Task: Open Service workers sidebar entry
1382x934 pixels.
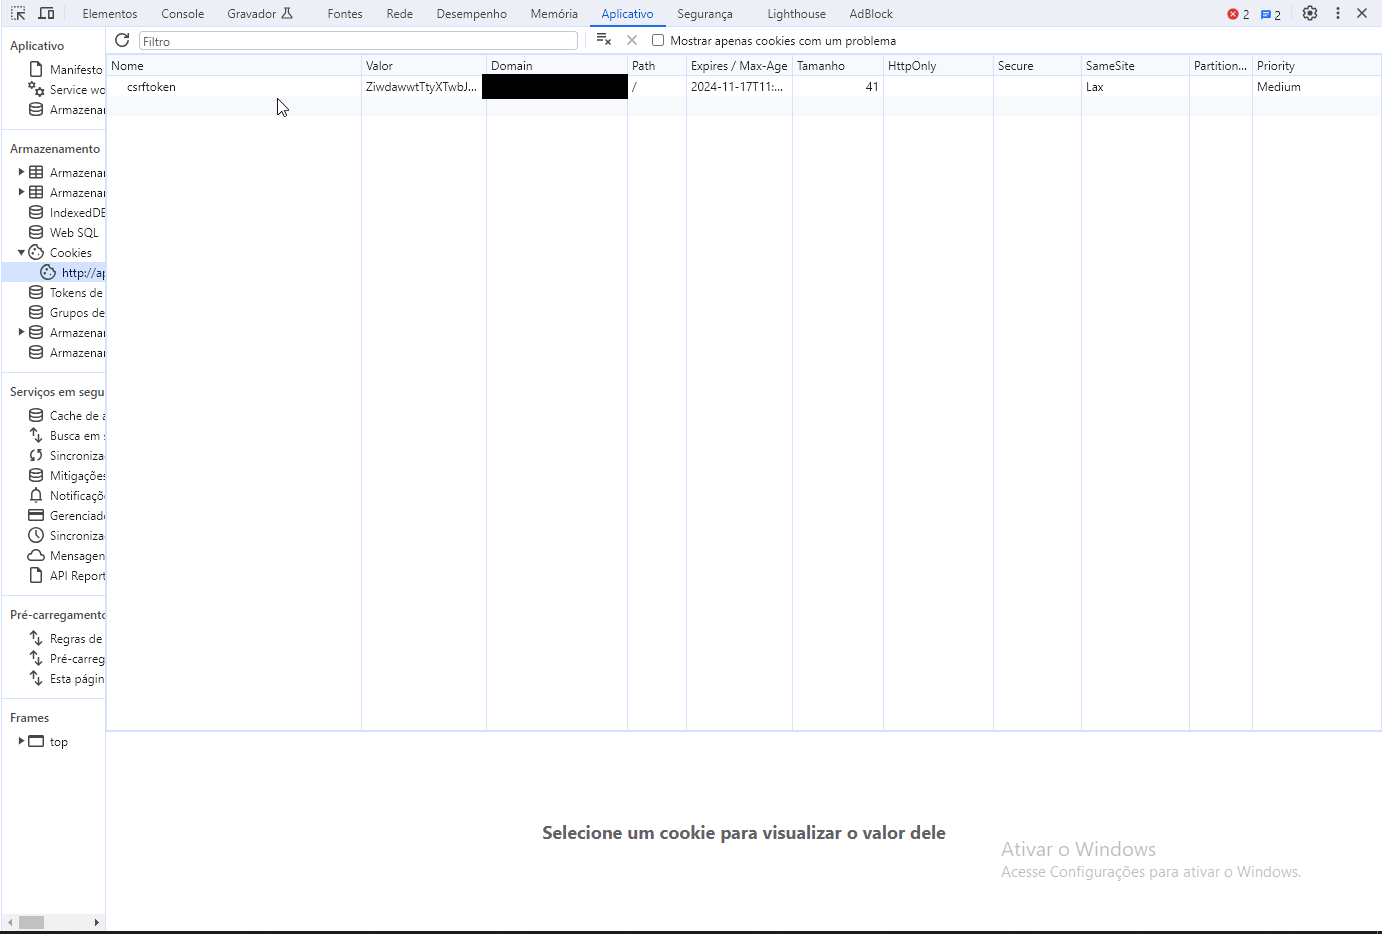Action: 66,89
